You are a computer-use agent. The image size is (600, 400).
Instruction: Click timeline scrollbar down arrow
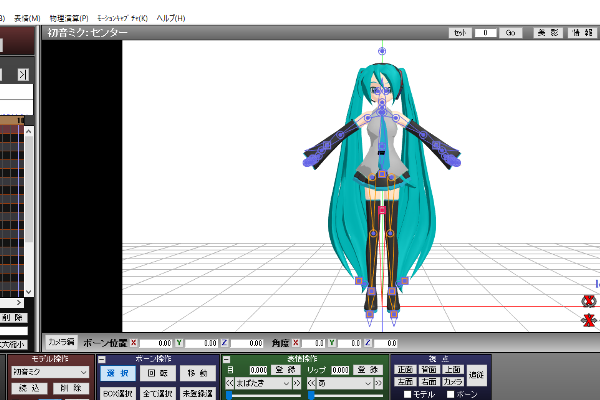pos(29,292)
